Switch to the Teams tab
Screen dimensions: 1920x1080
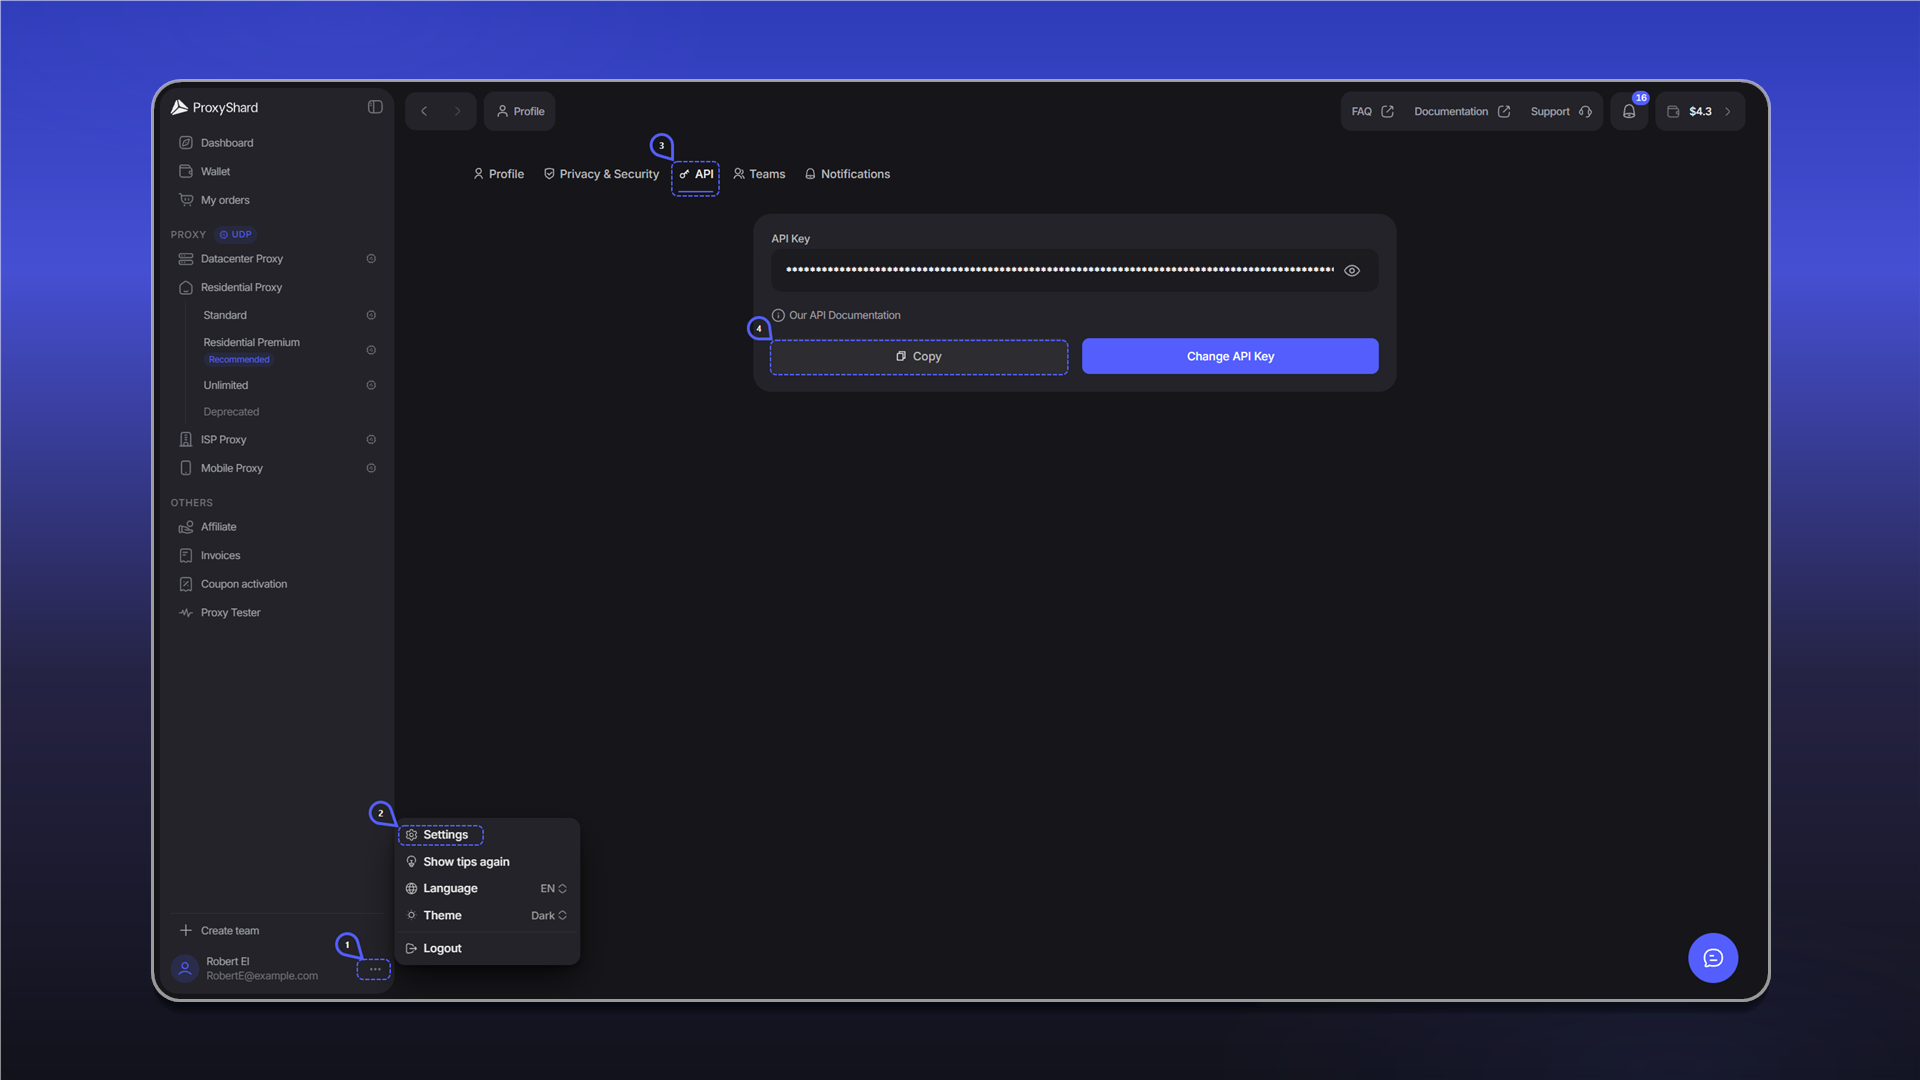coord(759,174)
